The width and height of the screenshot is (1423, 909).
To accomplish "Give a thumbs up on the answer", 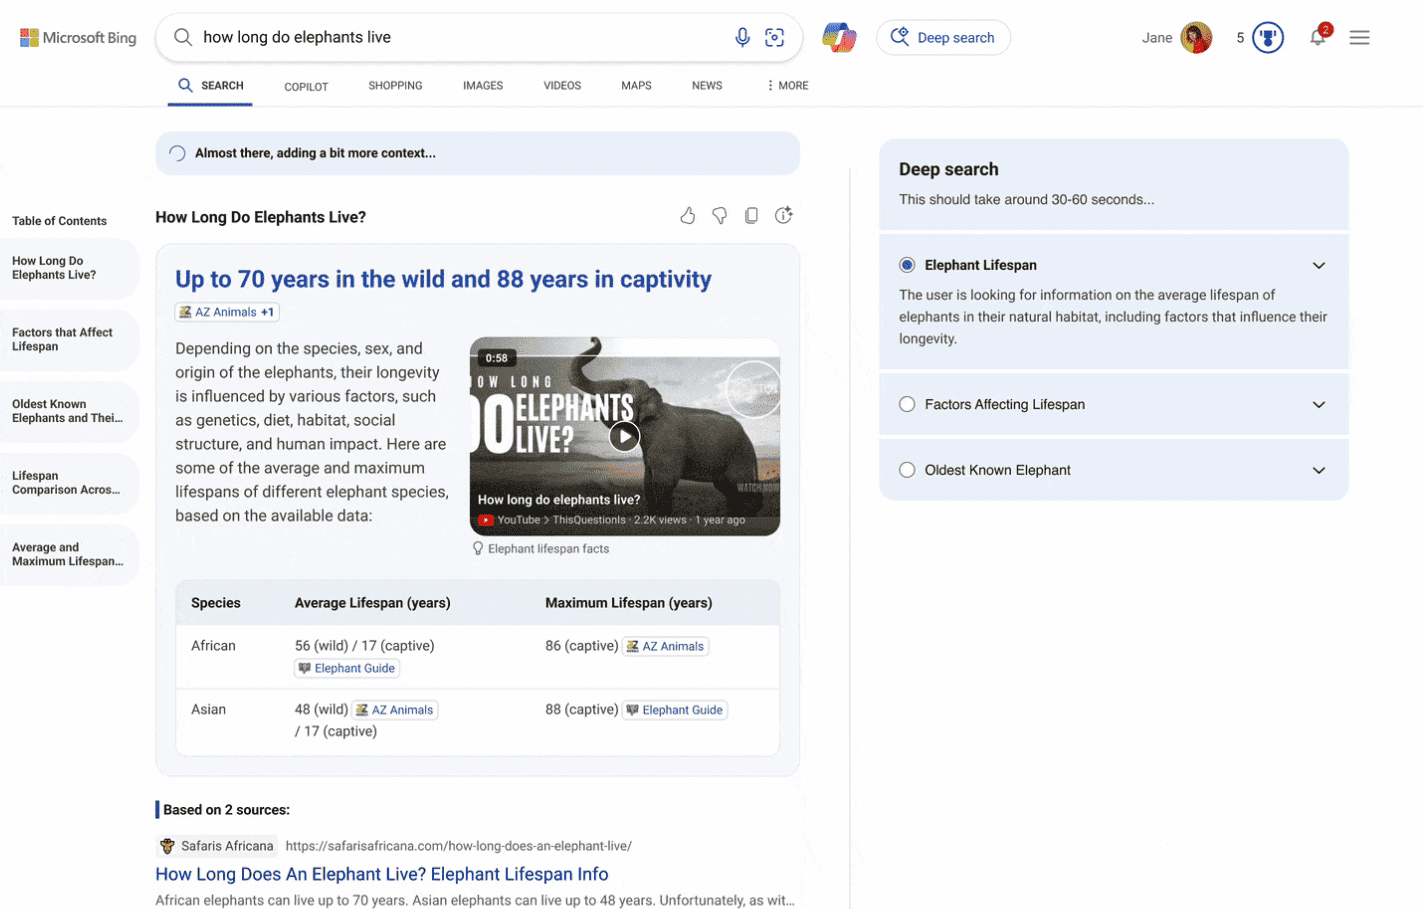I will [x=687, y=214].
